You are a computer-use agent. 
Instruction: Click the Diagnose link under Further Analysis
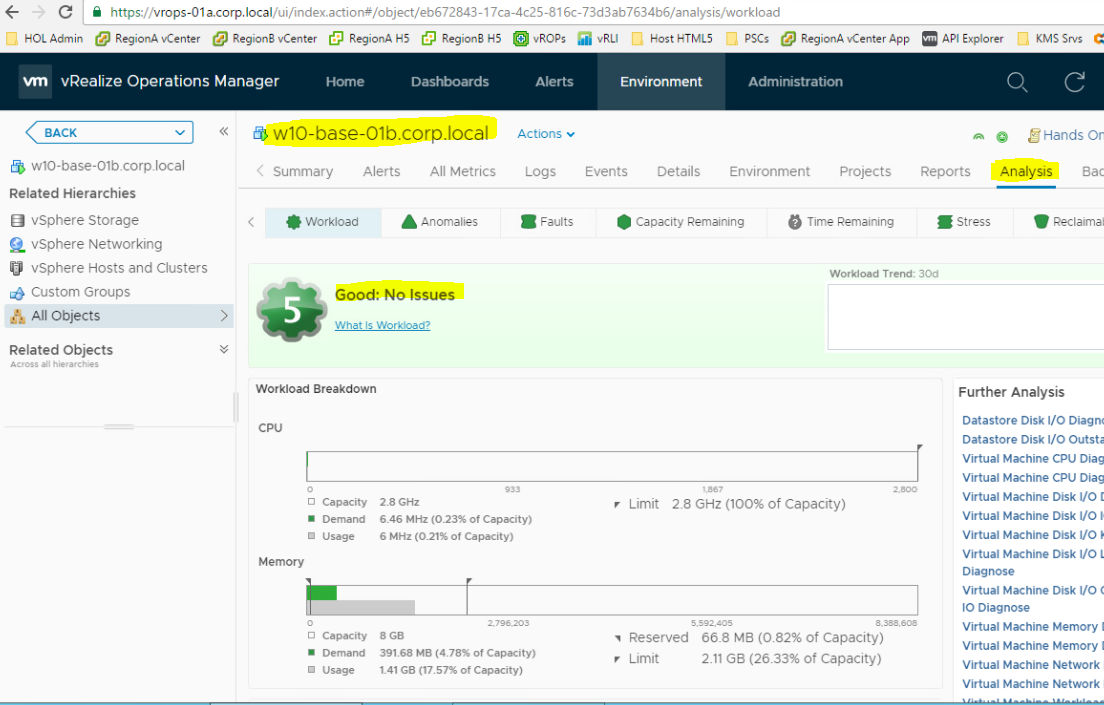pyautogui.click(x=989, y=571)
